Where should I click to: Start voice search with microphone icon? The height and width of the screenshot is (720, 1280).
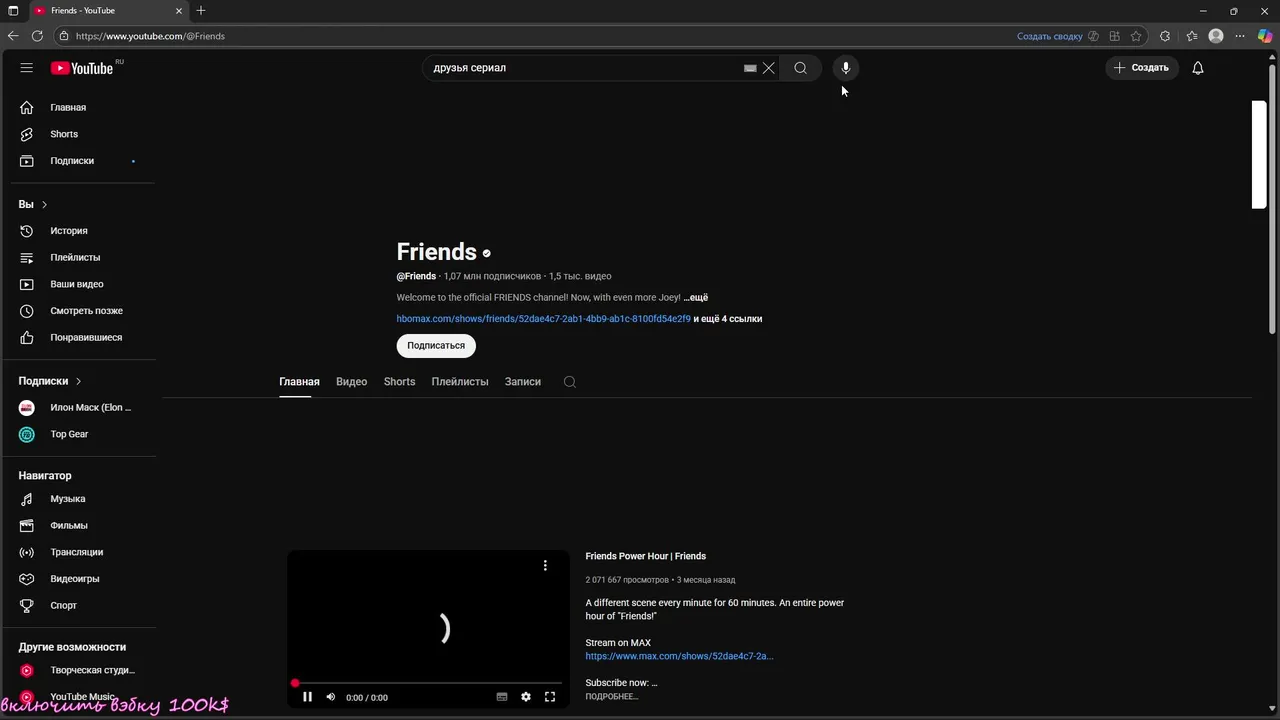(x=846, y=68)
